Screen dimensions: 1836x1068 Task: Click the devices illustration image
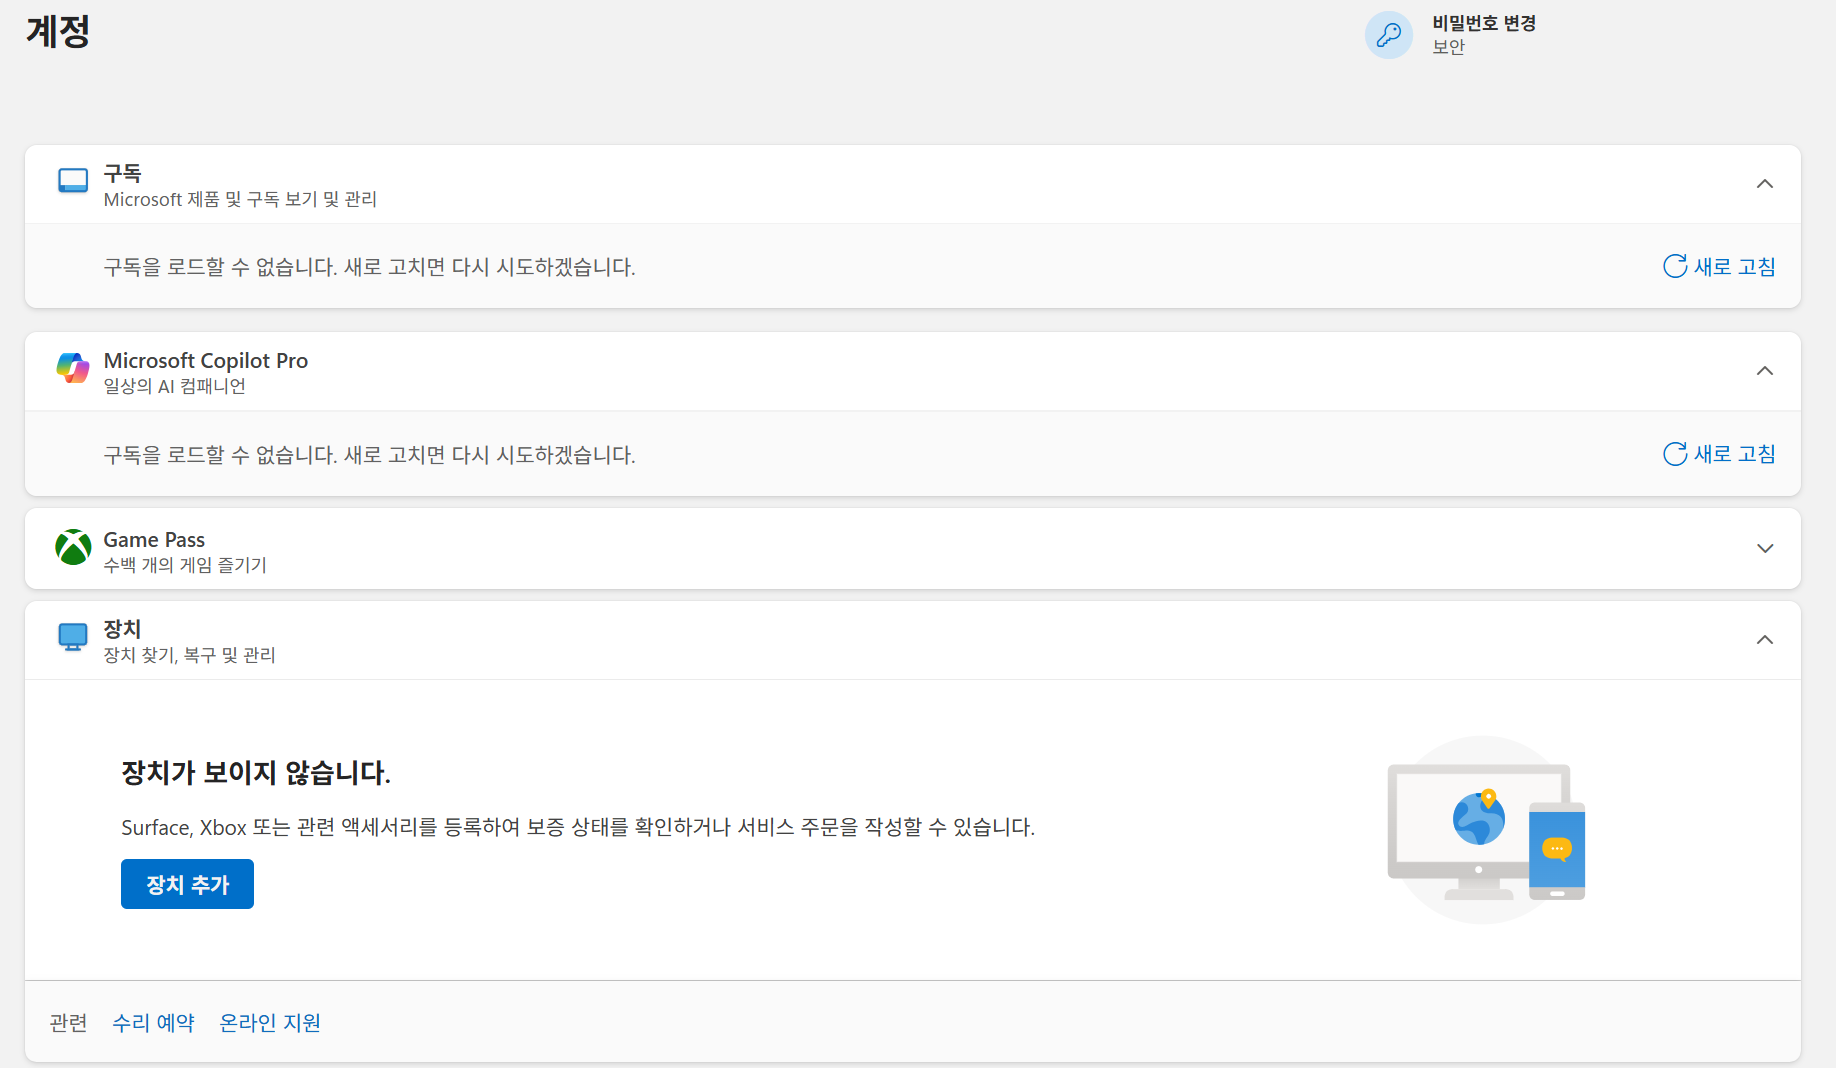(1485, 830)
